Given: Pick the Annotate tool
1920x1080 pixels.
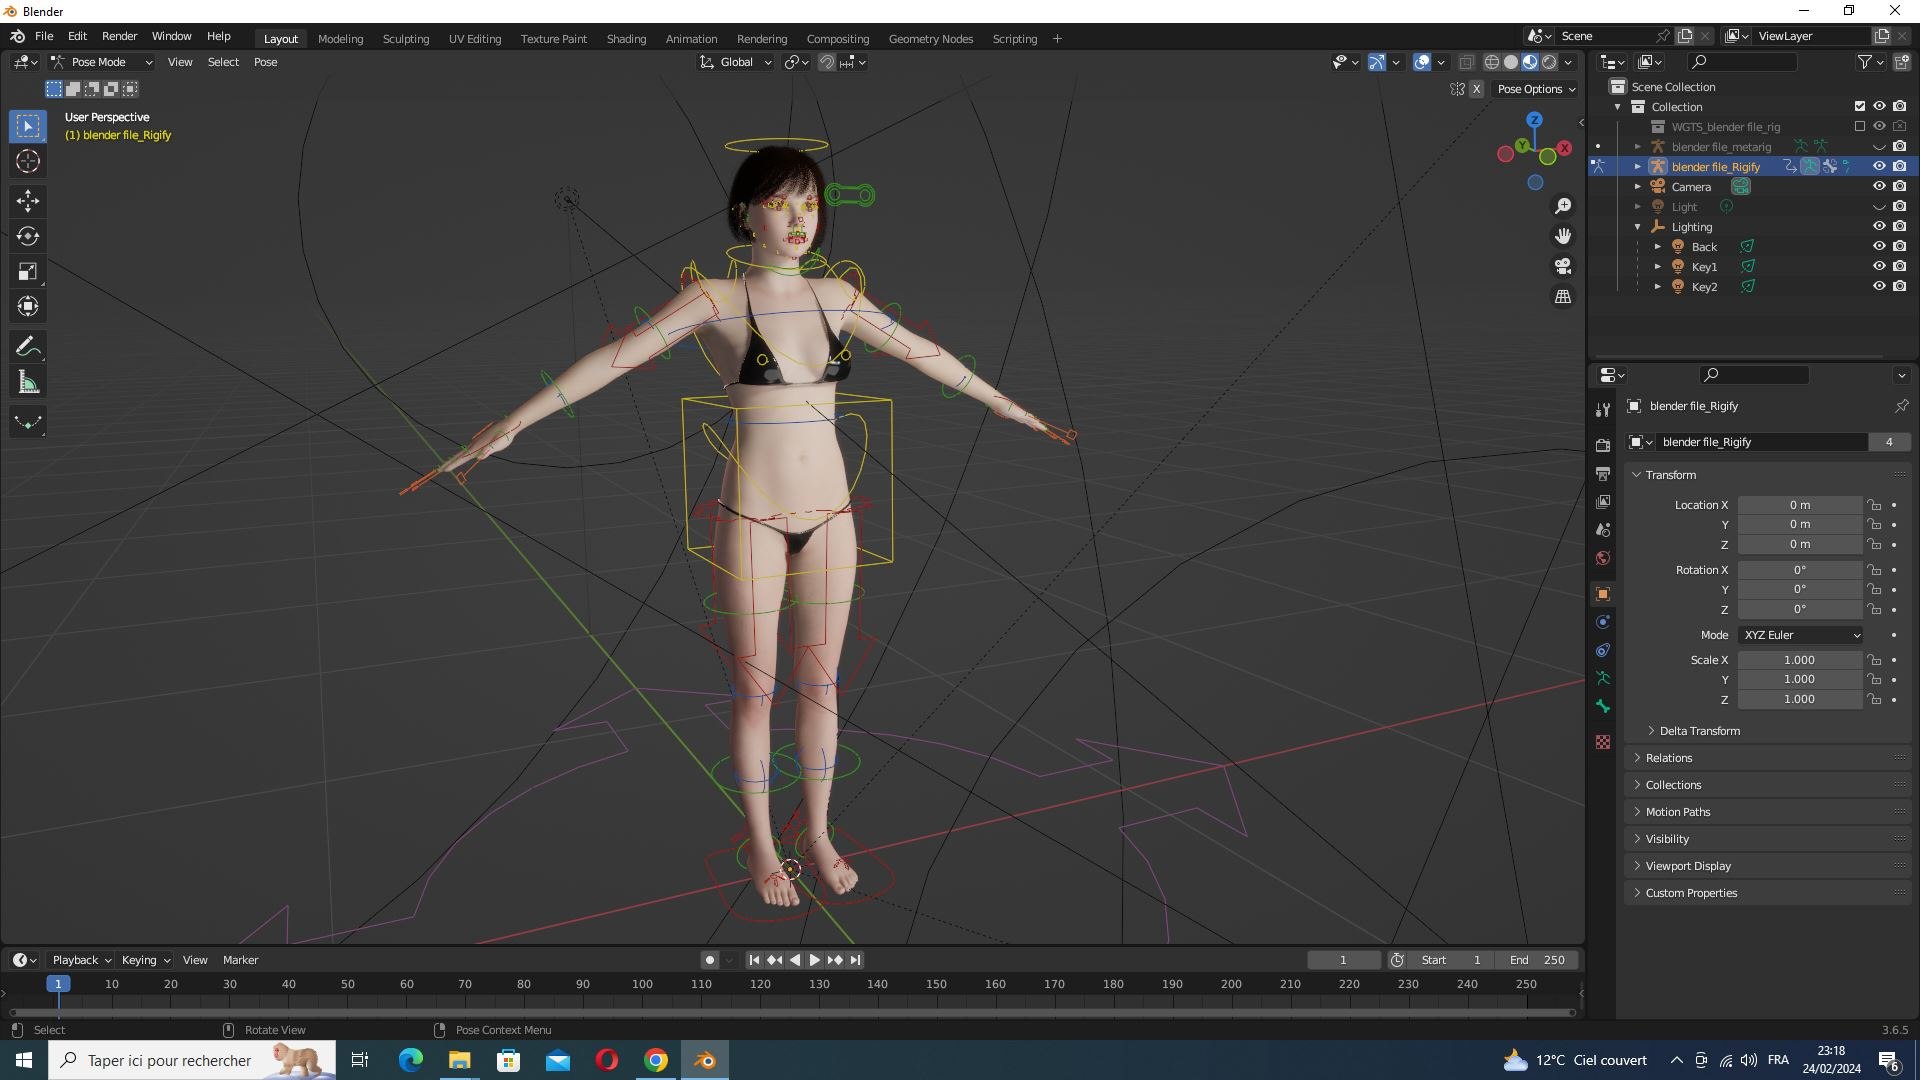Looking at the screenshot, I should coord(28,347).
